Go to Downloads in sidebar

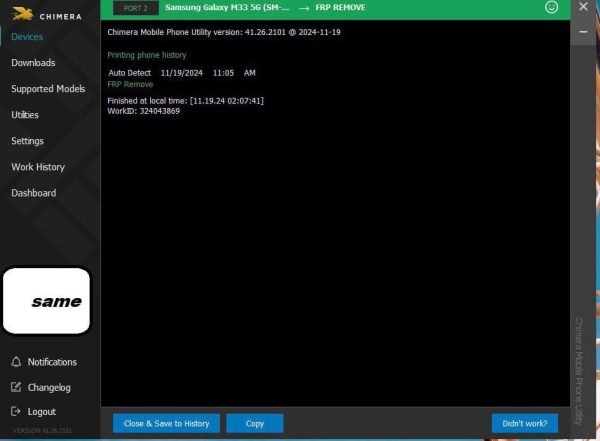pyautogui.click(x=33, y=63)
